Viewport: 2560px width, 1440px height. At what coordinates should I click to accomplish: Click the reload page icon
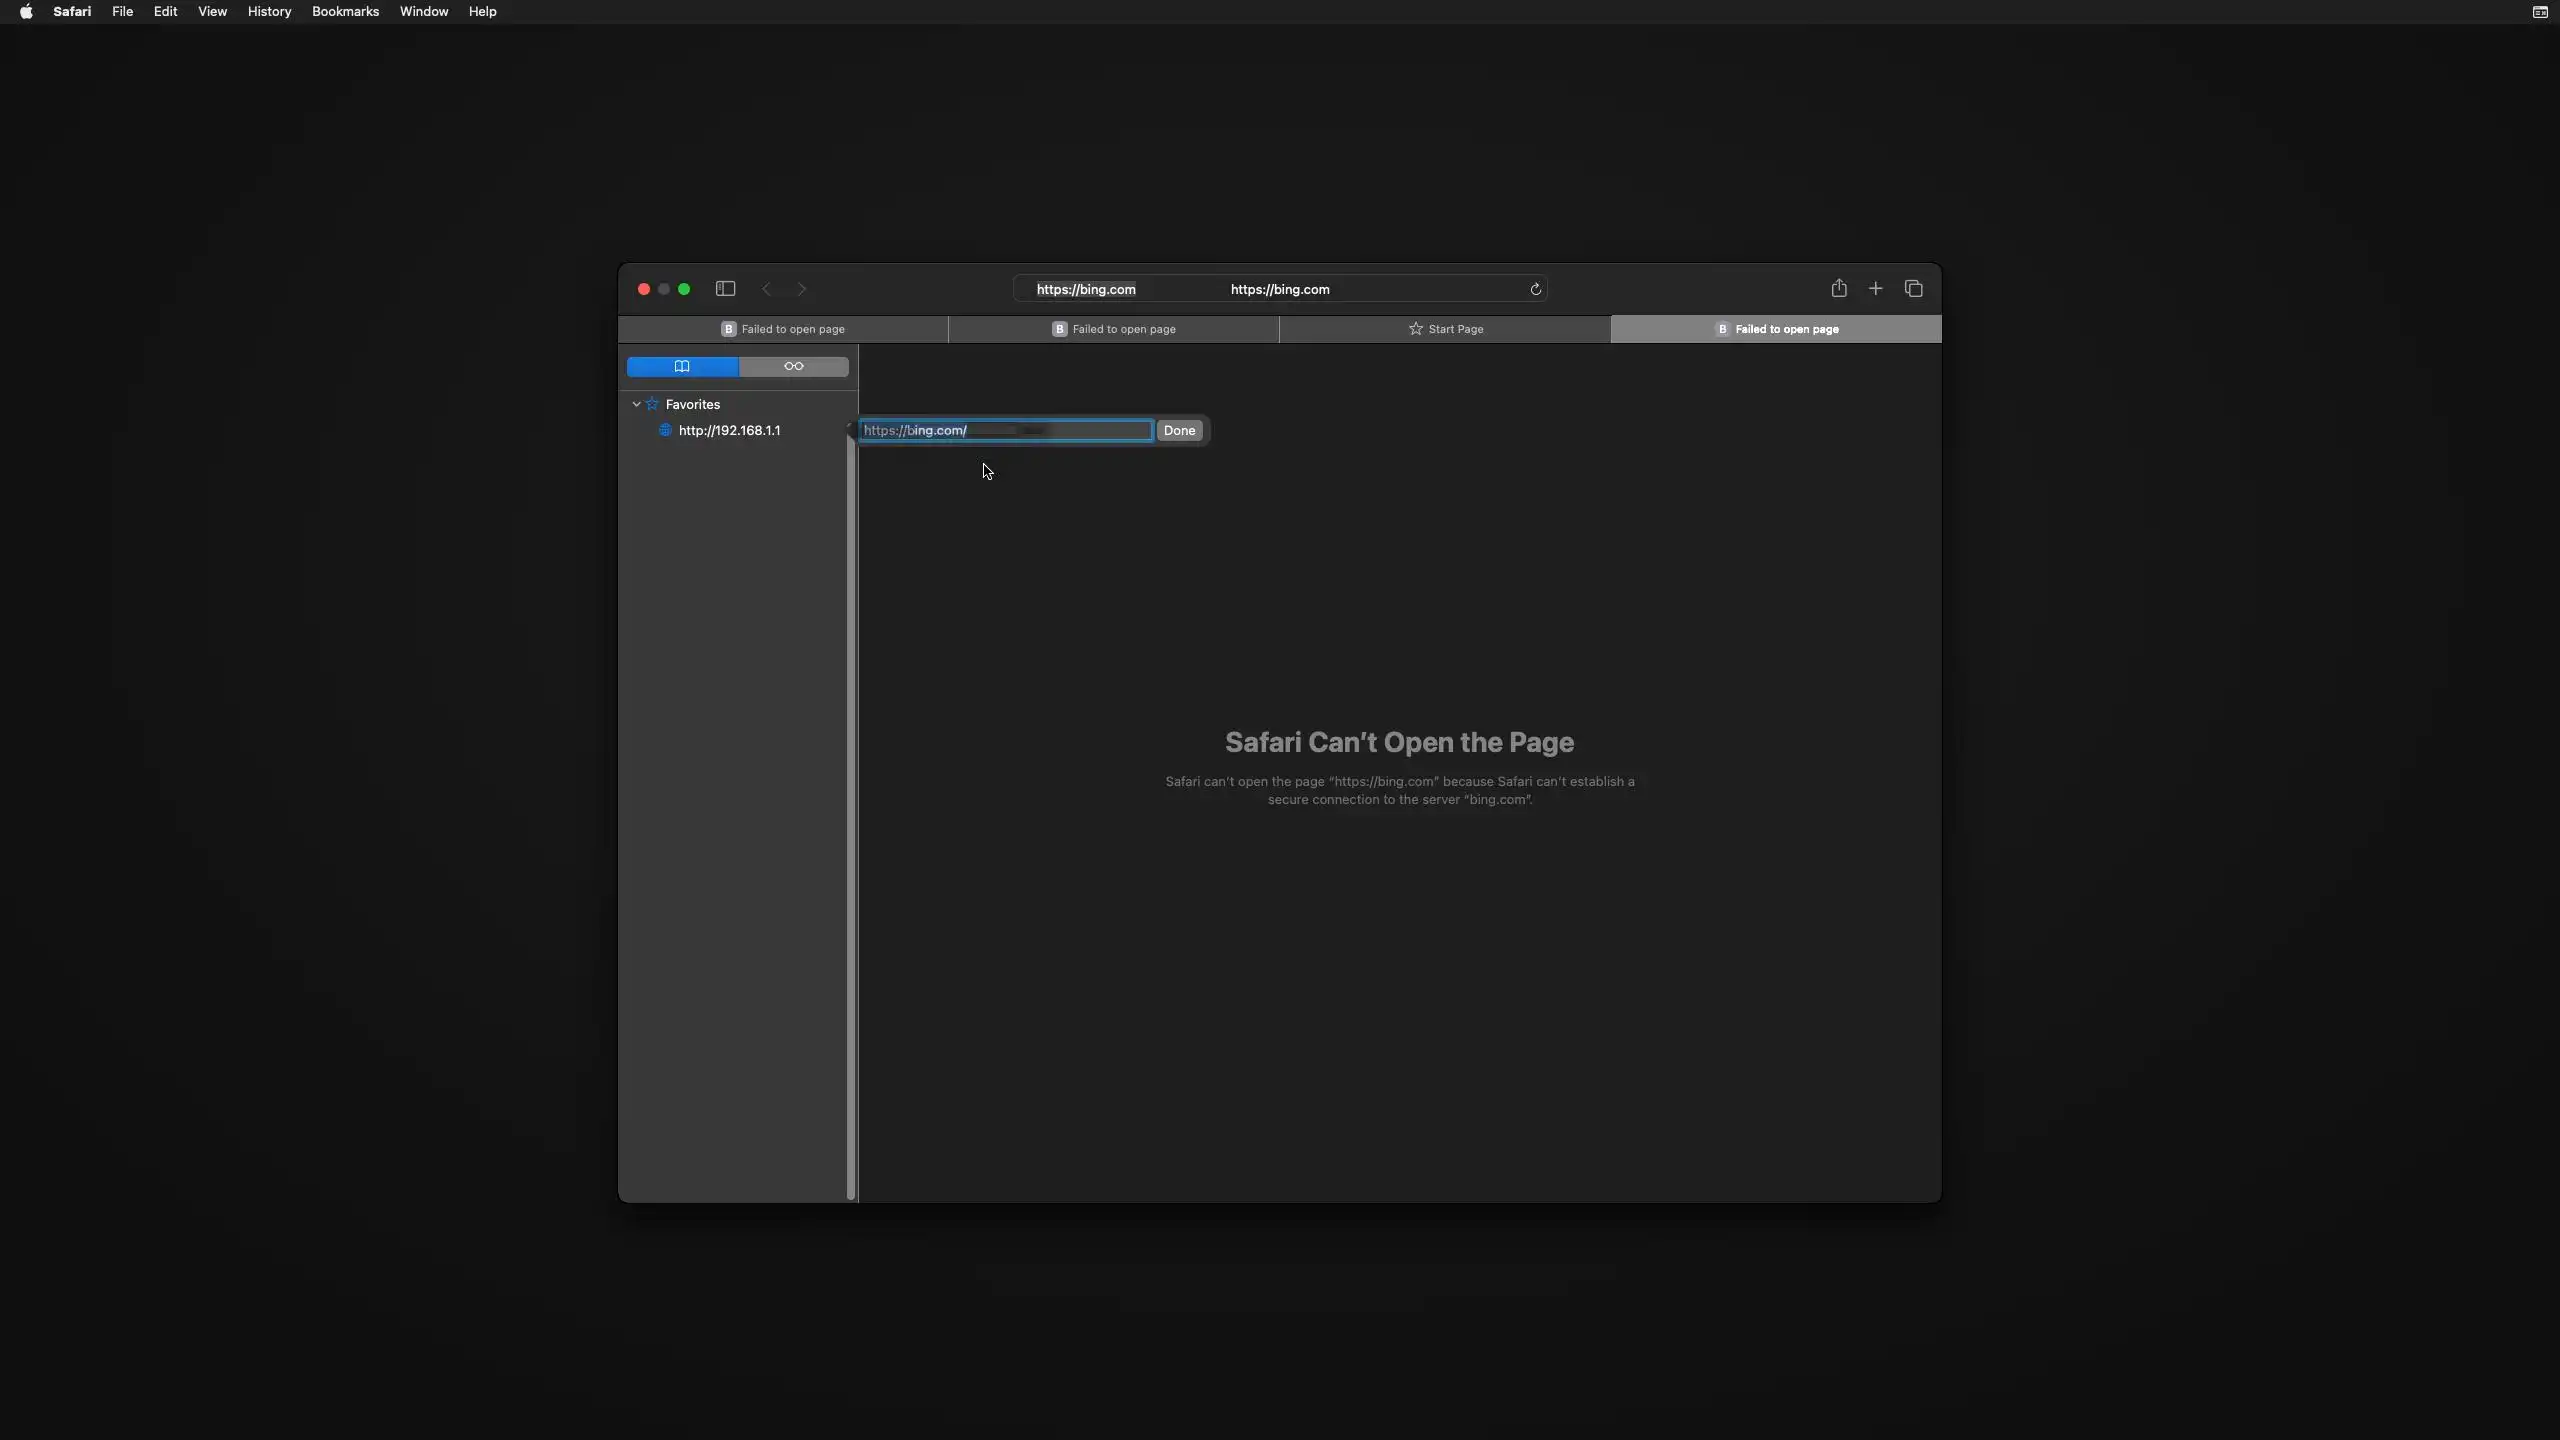coord(1535,289)
